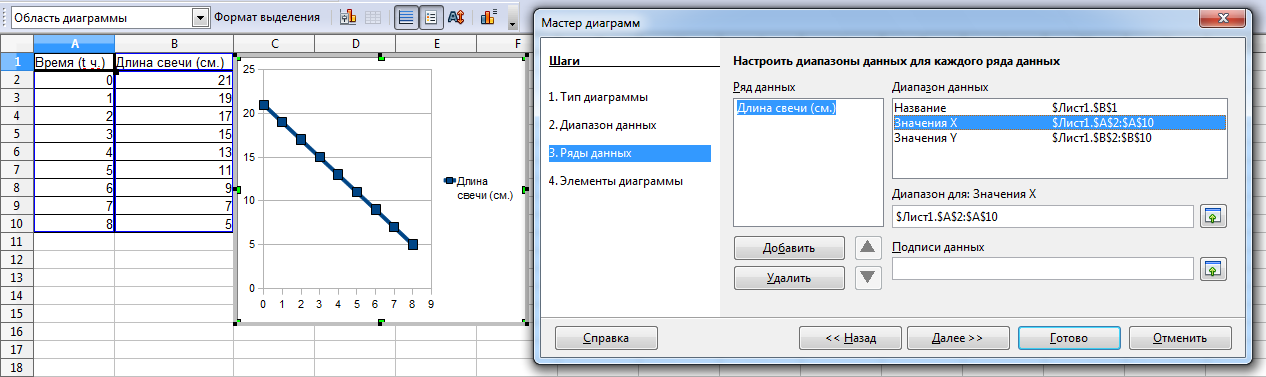
Task: Click the chart data point at x=8
Action: [412, 244]
